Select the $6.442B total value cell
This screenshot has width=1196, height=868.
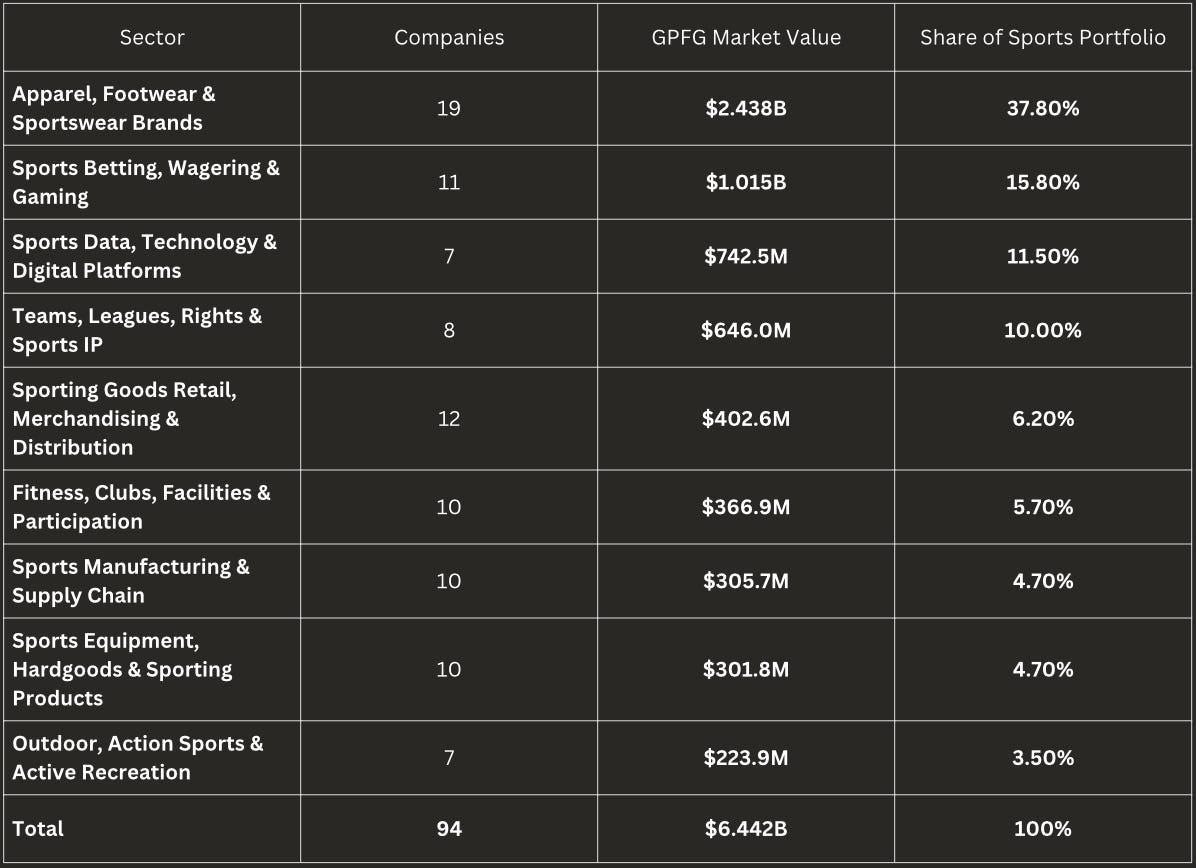point(746,828)
